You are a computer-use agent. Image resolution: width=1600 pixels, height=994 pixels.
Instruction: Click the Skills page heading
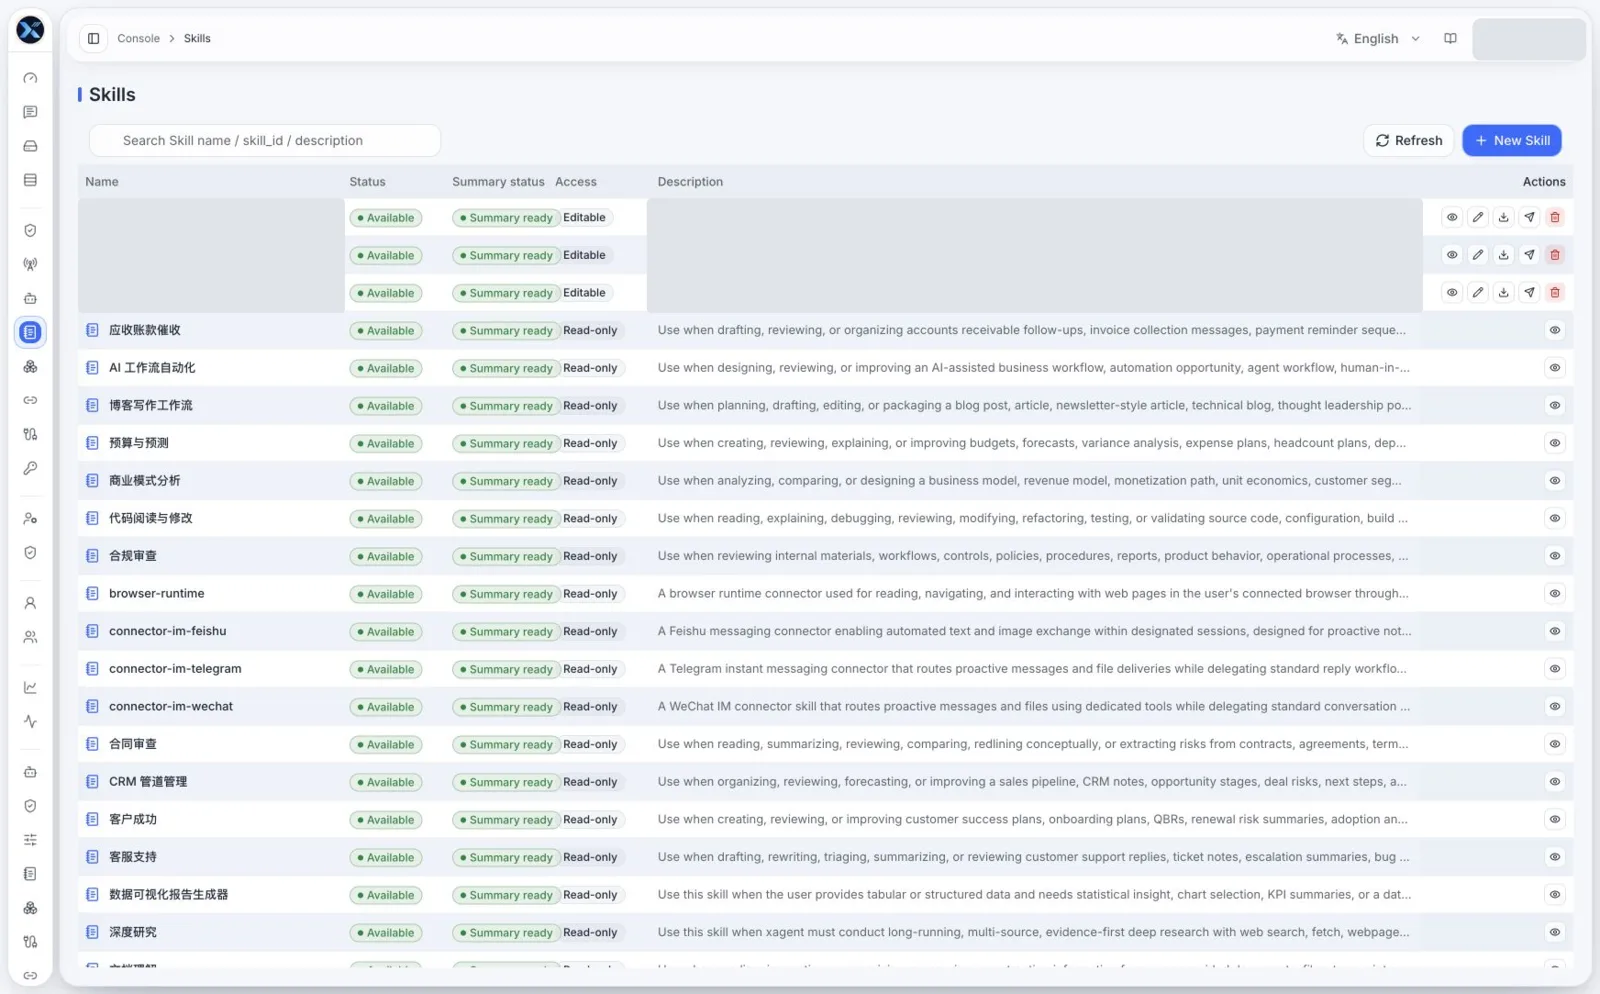pos(112,95)
